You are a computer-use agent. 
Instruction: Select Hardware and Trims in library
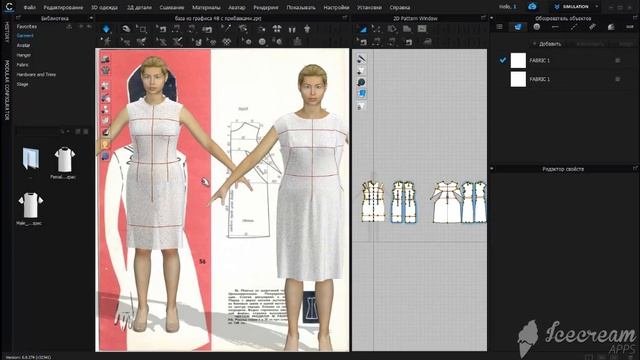[x=36, y=75]
